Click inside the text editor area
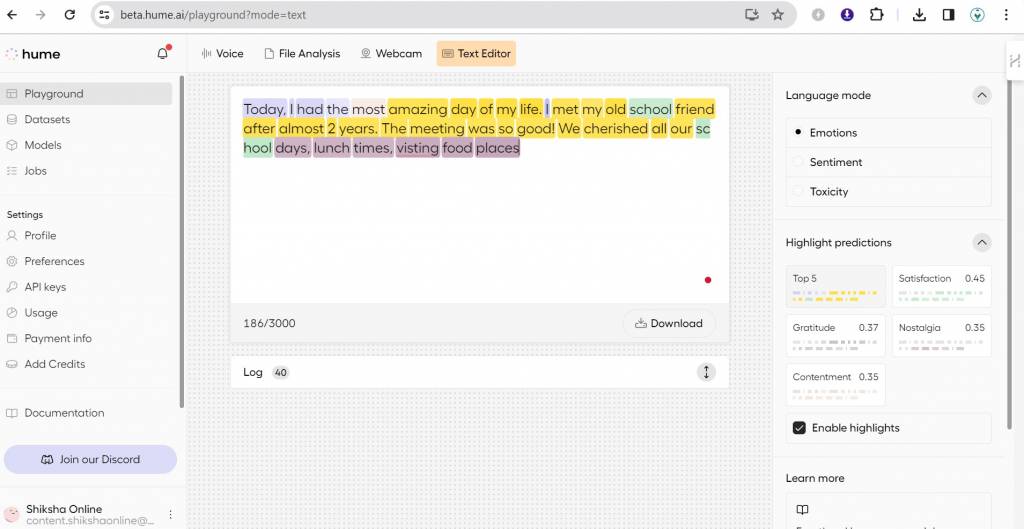Viewport: 1024px width, 529px height. tap(480, 220)
